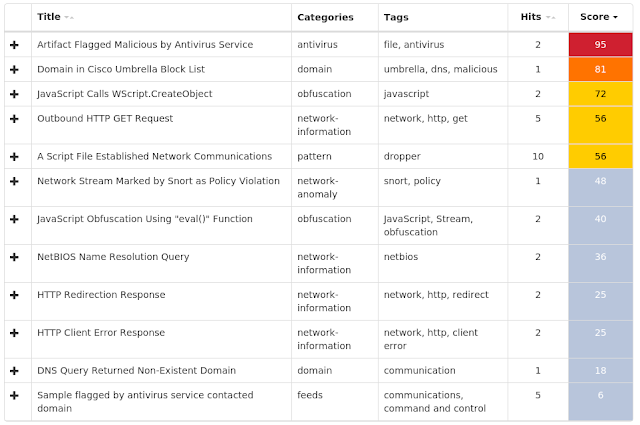
Task: Click plus icon beside JavaScript Calls WScript.CreateObject
Action: (x=14, y=94)
